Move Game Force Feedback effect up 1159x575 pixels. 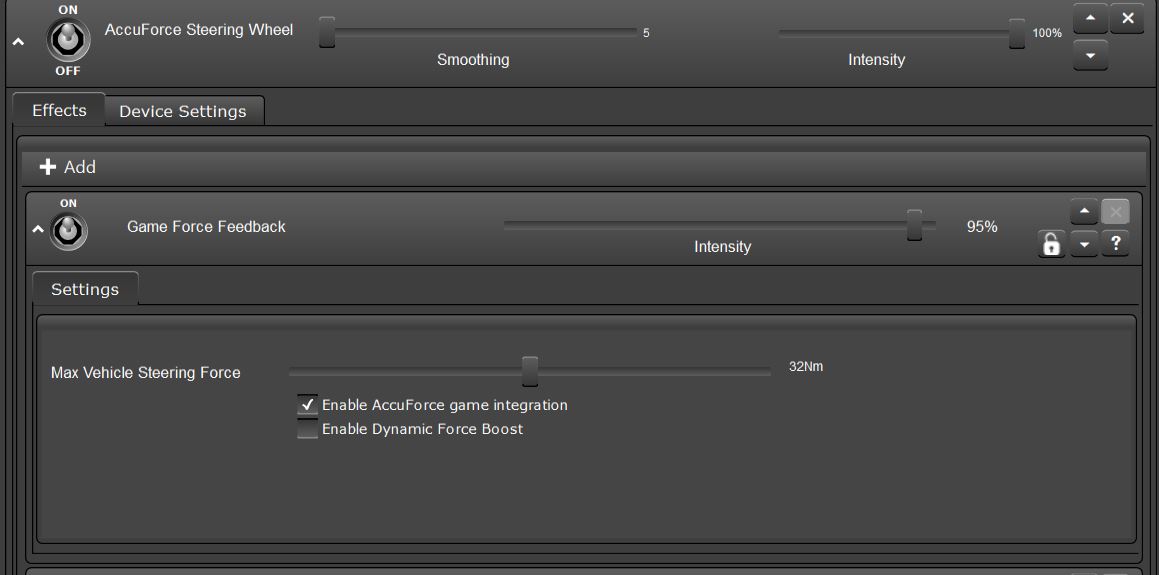[x=1084, y=212]
